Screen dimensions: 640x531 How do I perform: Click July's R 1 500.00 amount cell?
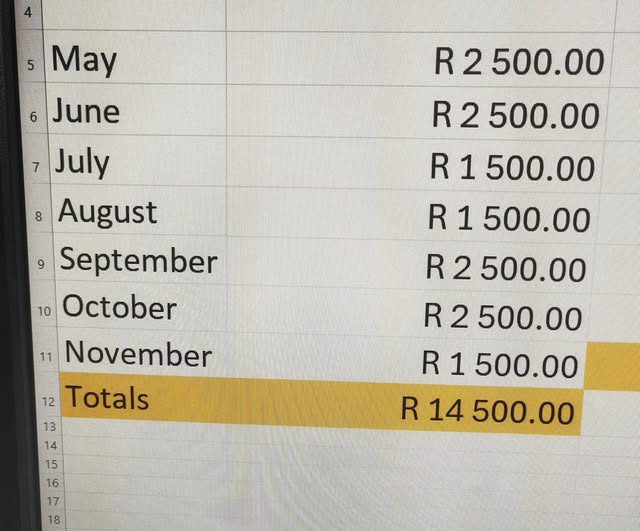pos(414,164)
